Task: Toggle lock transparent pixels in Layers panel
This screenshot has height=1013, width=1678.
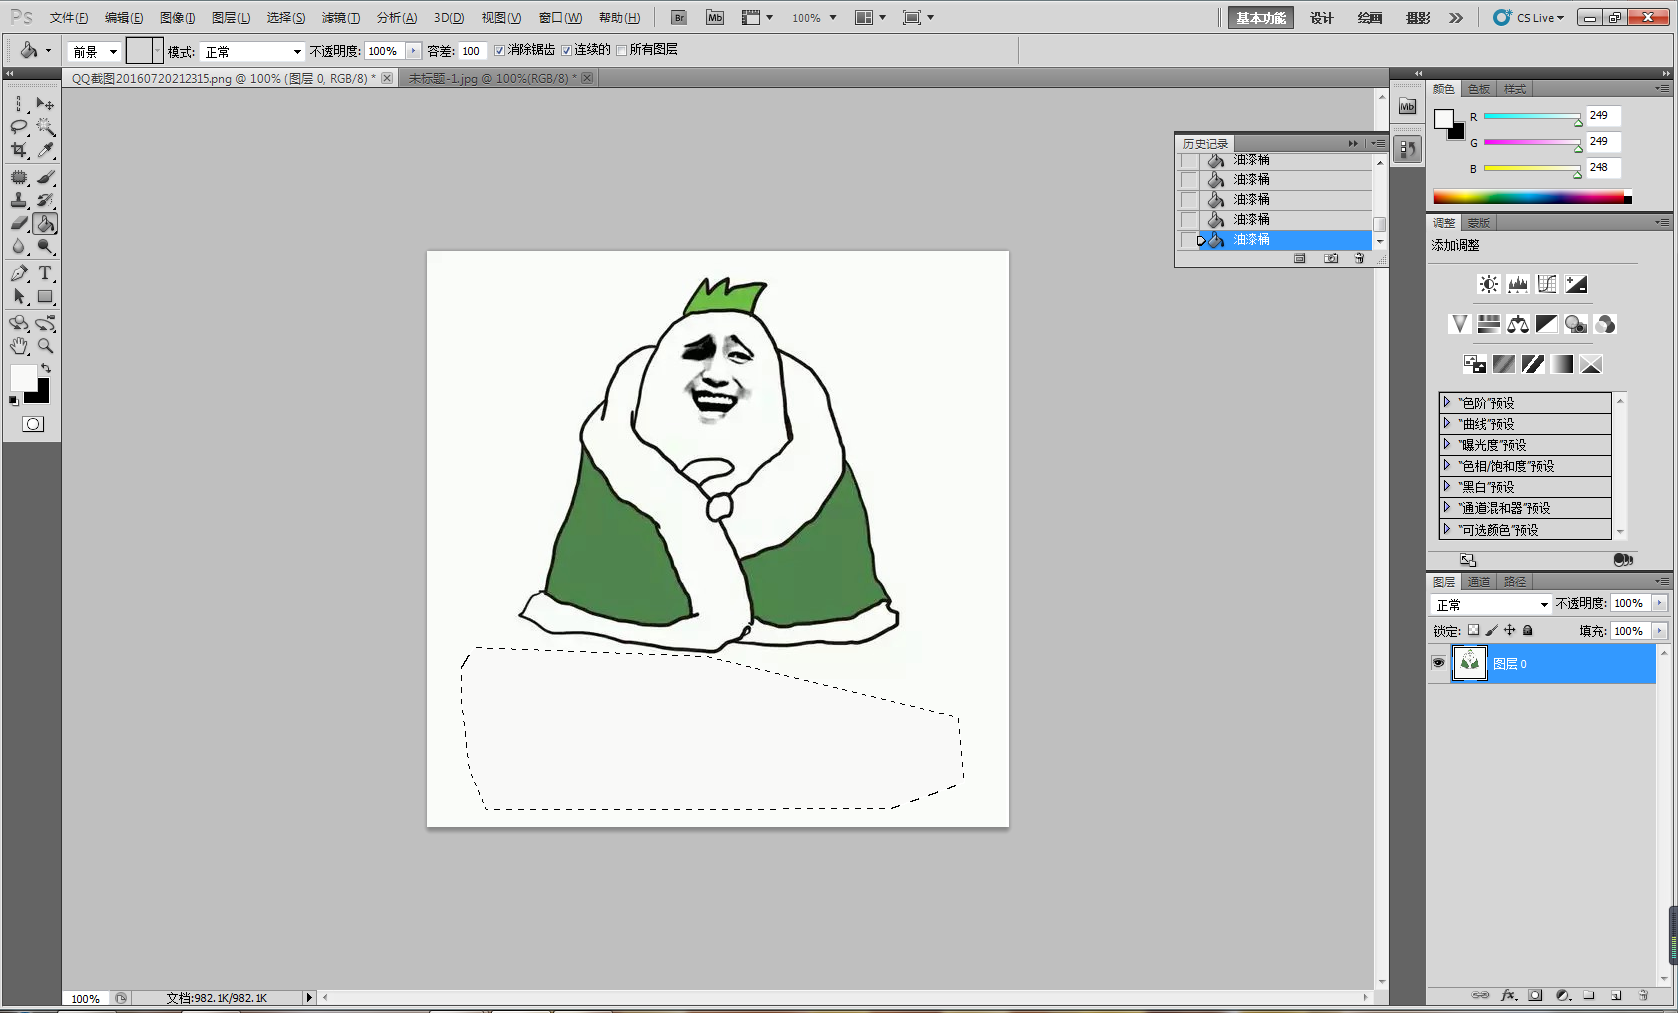Action: [x=1473, y=630]
